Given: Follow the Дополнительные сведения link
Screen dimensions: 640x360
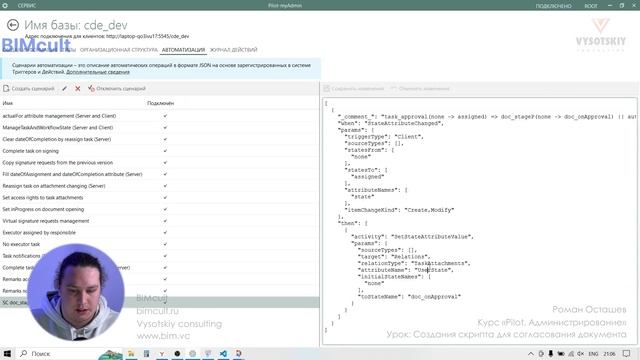Looking at the screenshot, I should pyautogui.click(x=98, y=72).
